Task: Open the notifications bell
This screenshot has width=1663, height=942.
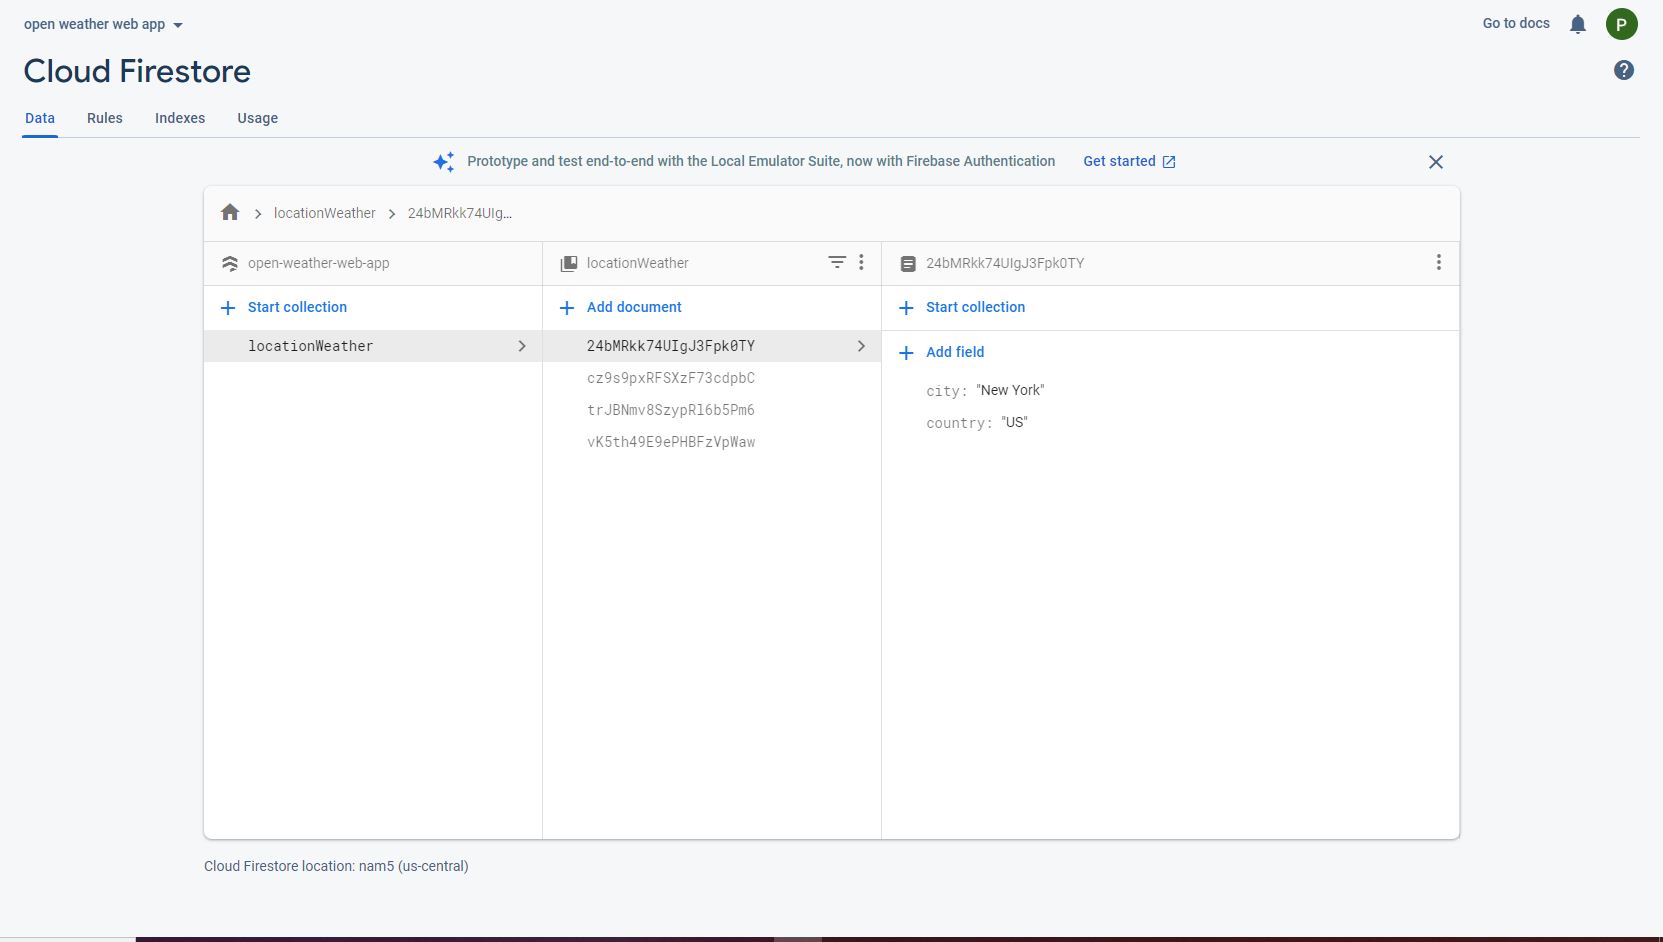Action: tap(1578, 24)
